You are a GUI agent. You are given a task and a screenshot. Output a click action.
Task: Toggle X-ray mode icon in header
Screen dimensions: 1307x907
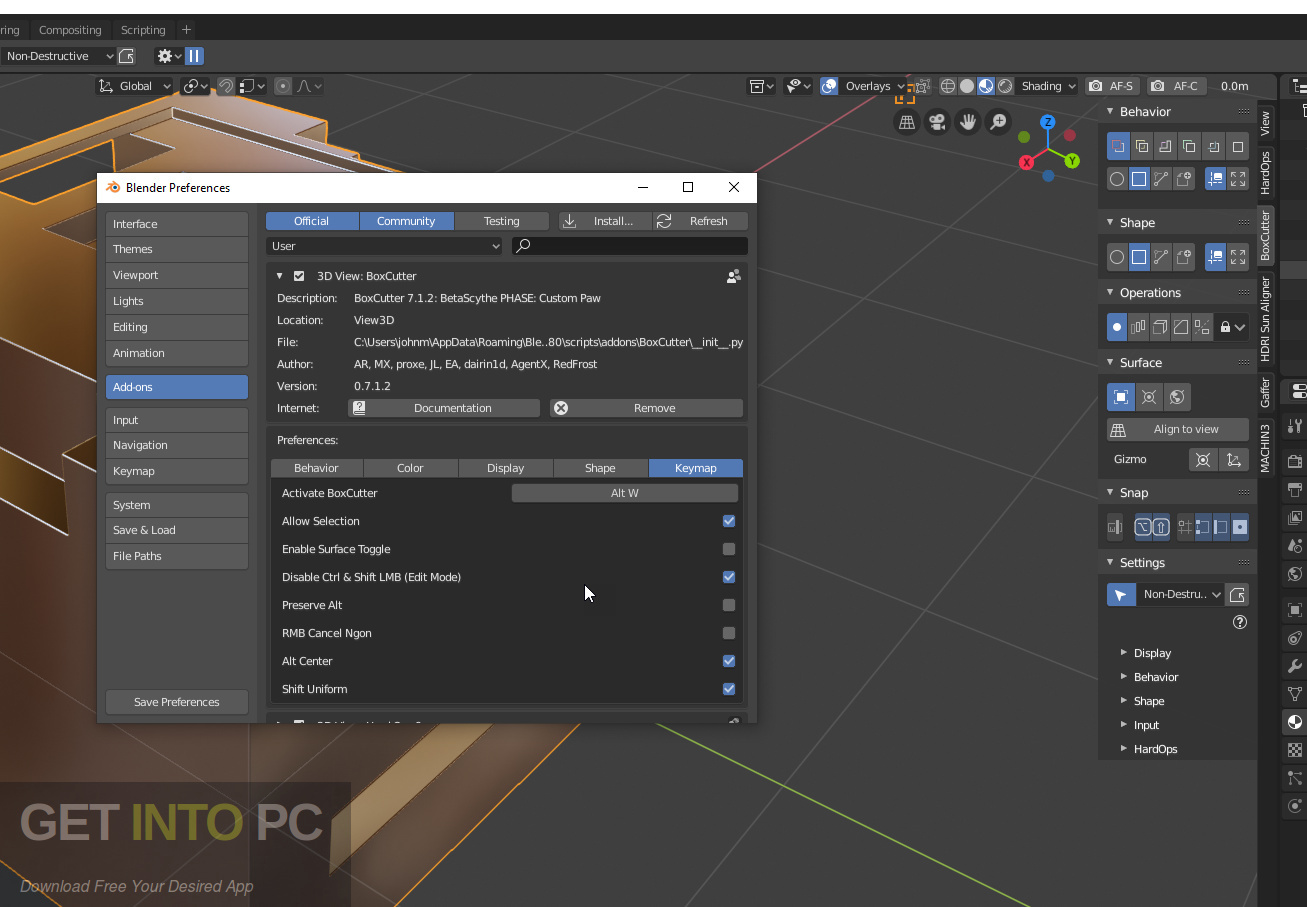click(x=922, y=86)
